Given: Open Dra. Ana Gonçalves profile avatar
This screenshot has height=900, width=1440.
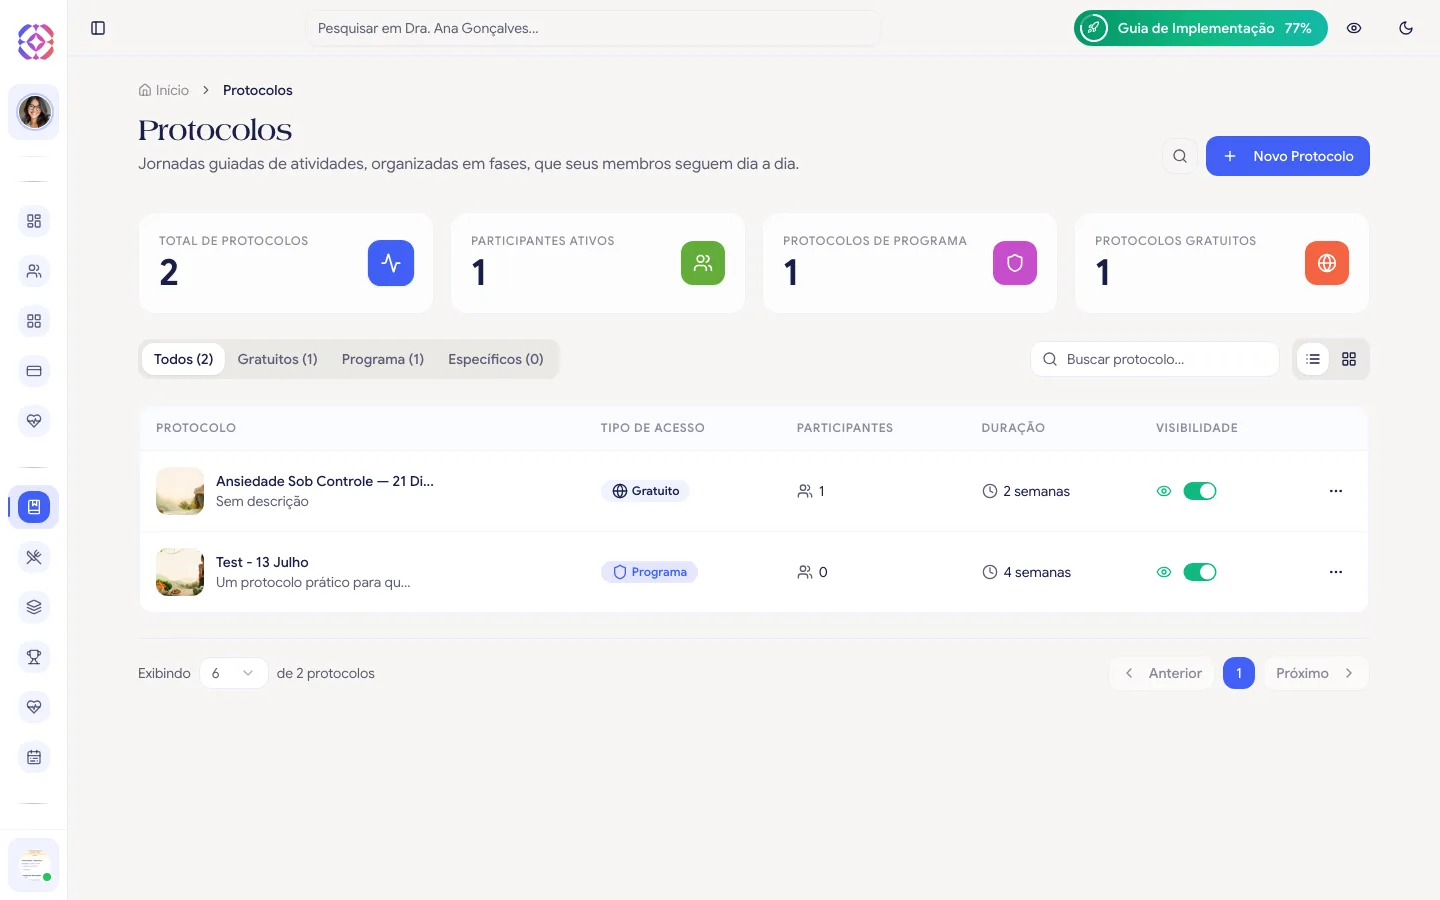Looking at the screenshot, I should (x=34, y=112).
